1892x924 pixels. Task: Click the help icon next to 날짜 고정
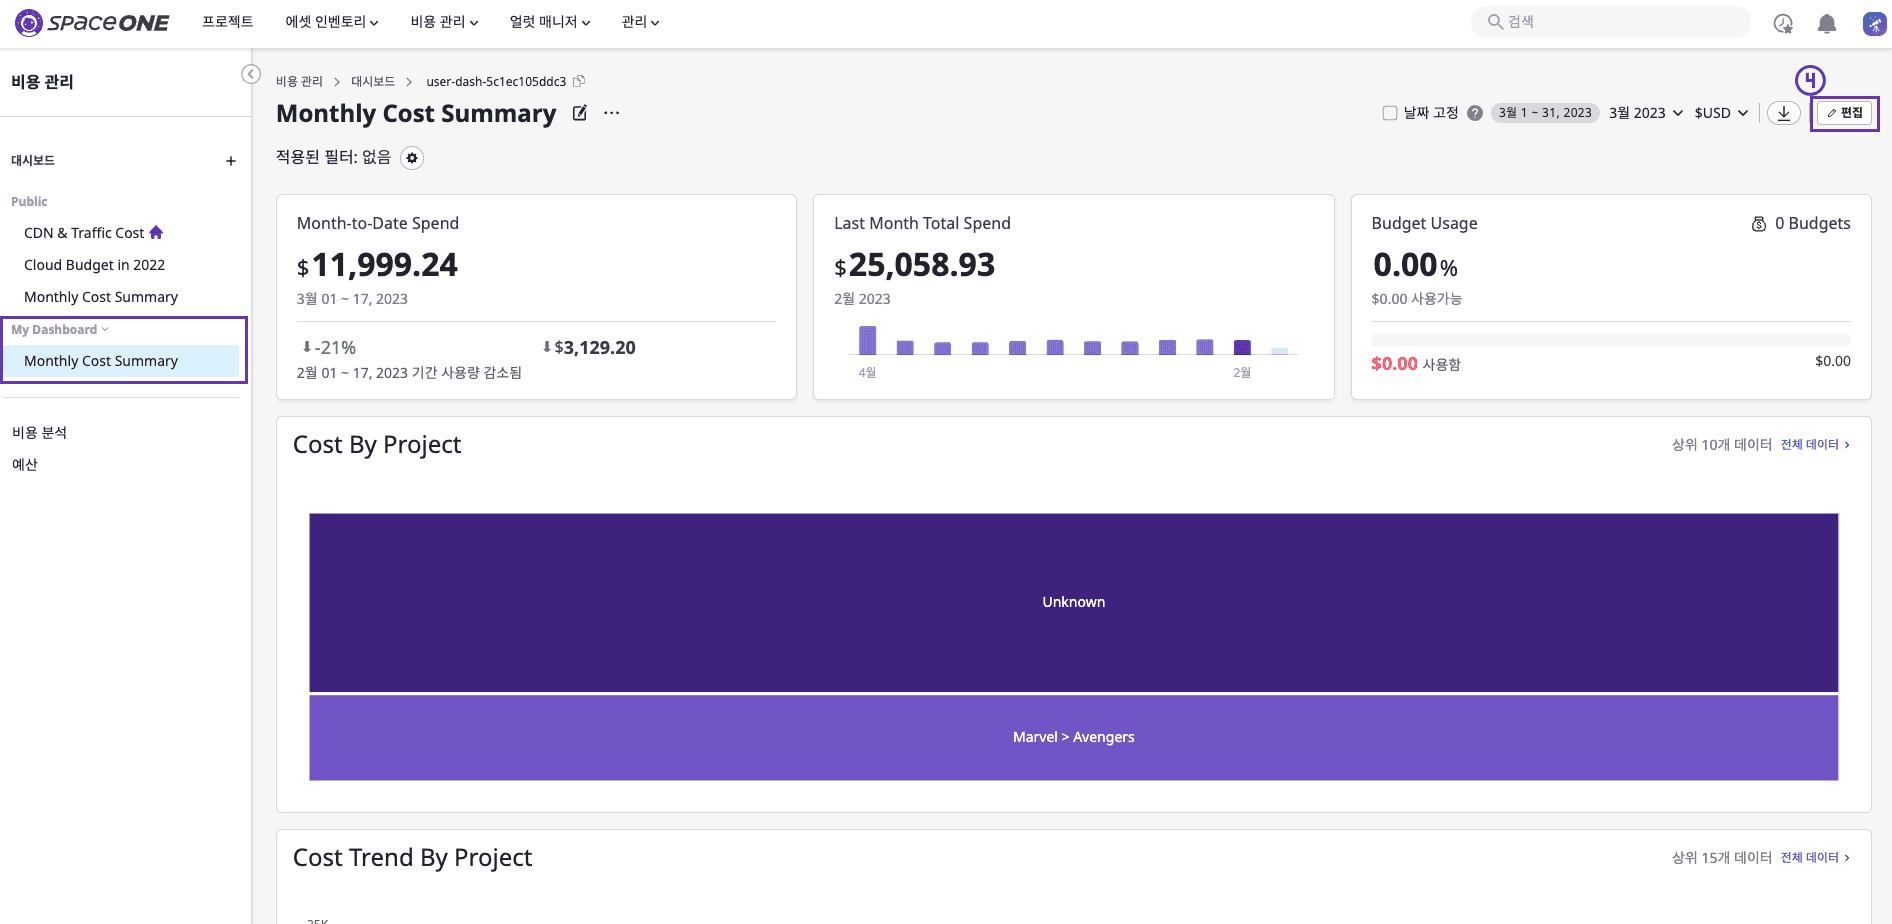pyautogui.click(x=1475, y=113)
